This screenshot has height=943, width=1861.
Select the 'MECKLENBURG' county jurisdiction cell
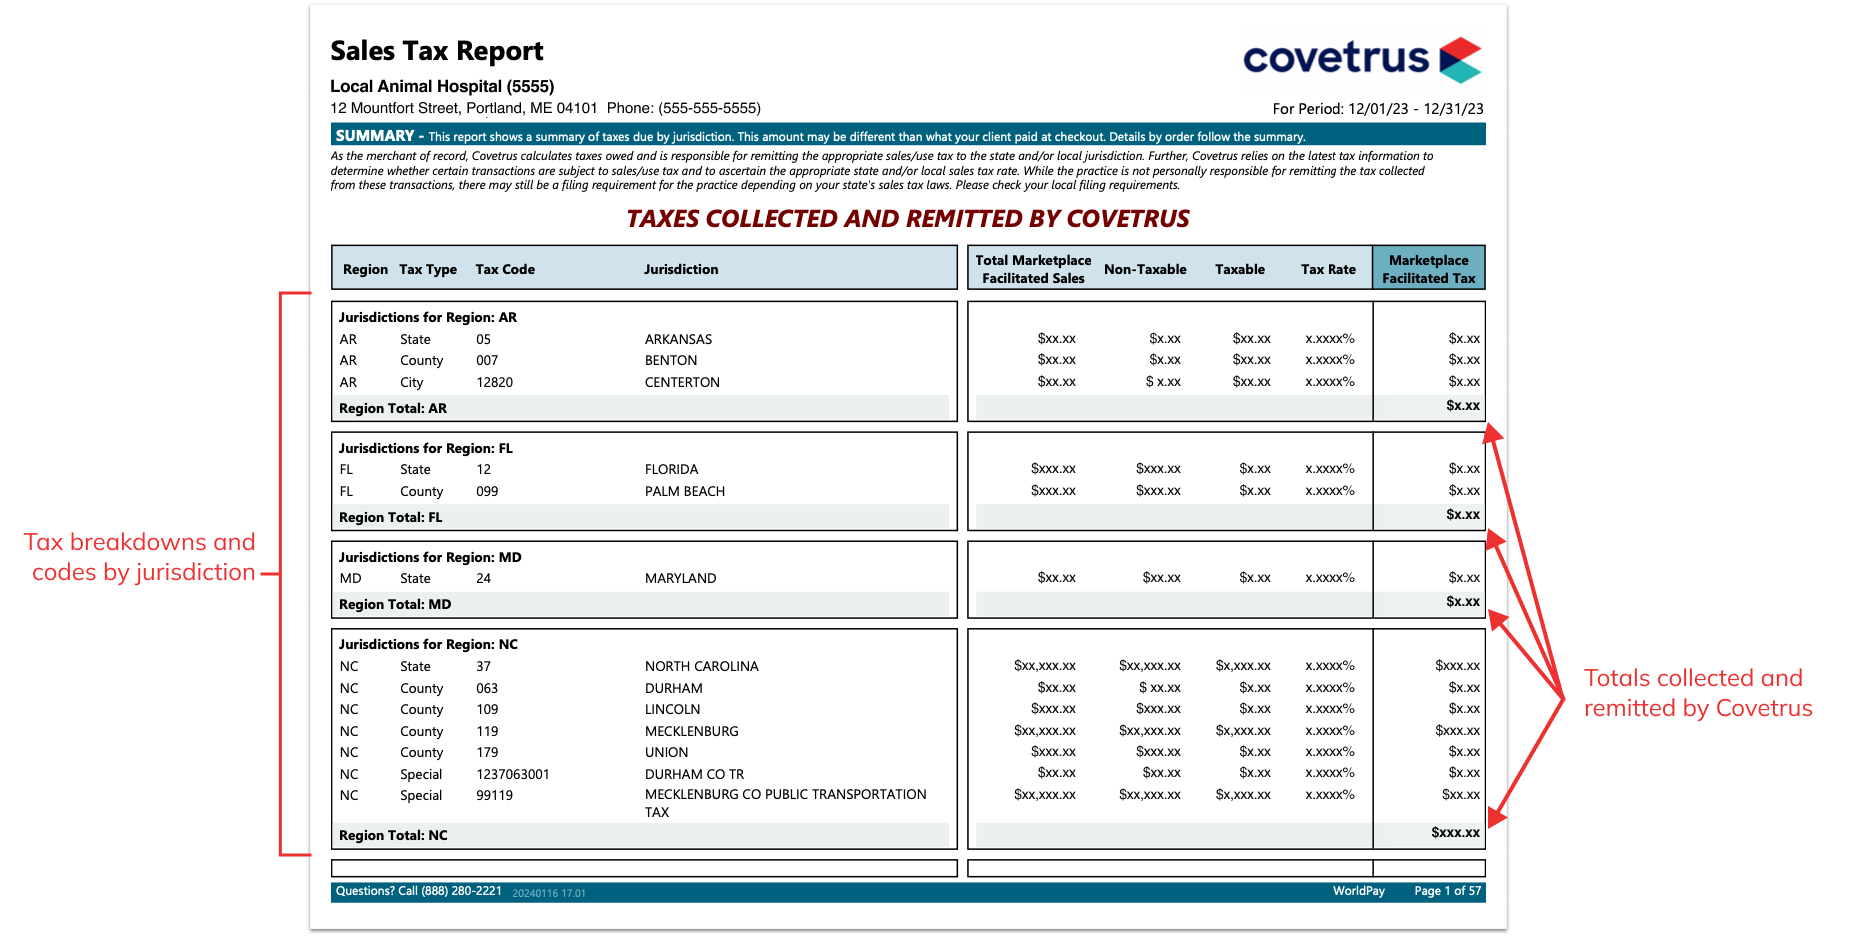pos(691,731)
